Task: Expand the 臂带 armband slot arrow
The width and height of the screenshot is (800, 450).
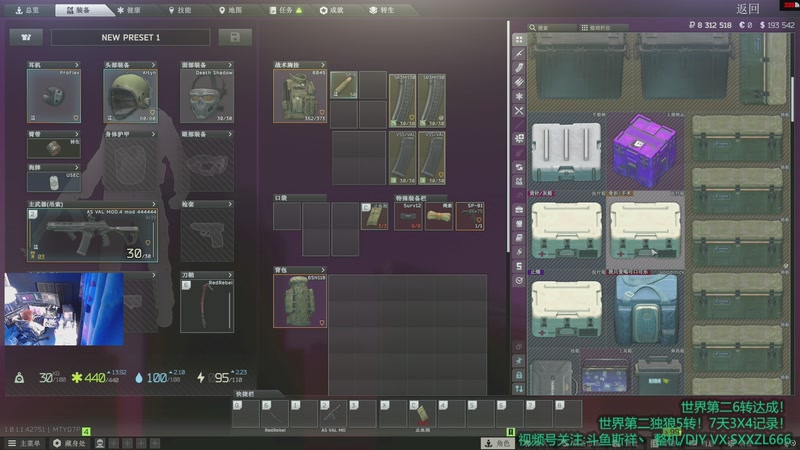Action: [x=77, y=134]
